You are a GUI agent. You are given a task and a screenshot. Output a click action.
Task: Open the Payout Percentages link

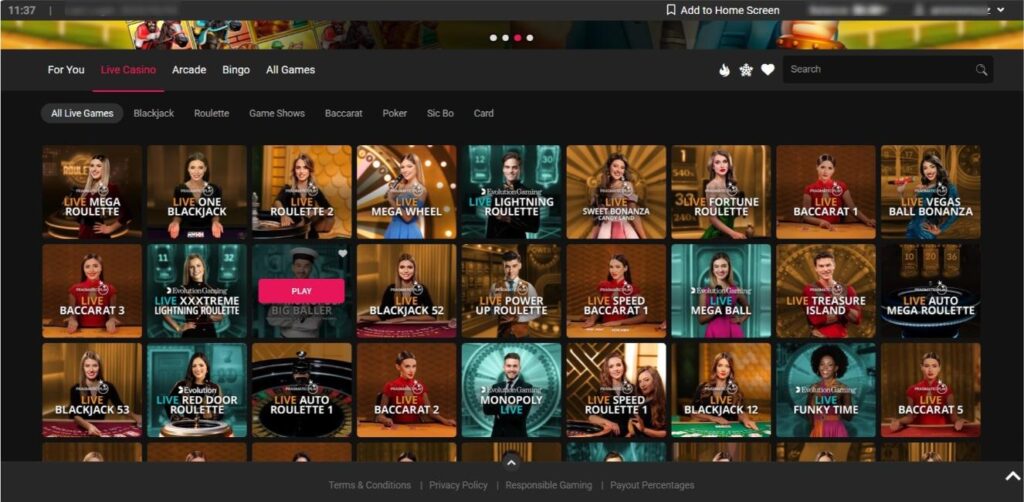click(x=652, y=485)
